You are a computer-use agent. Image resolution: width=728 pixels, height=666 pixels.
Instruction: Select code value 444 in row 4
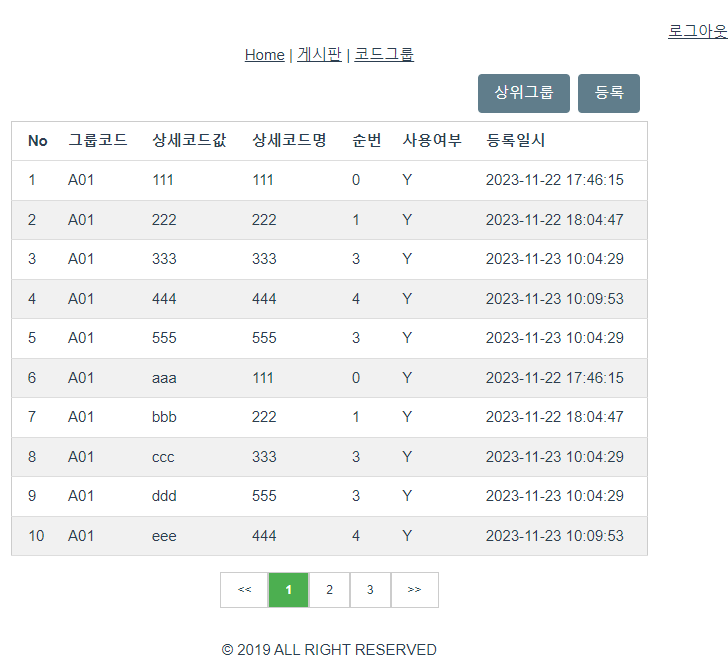[x=164, y=299]
